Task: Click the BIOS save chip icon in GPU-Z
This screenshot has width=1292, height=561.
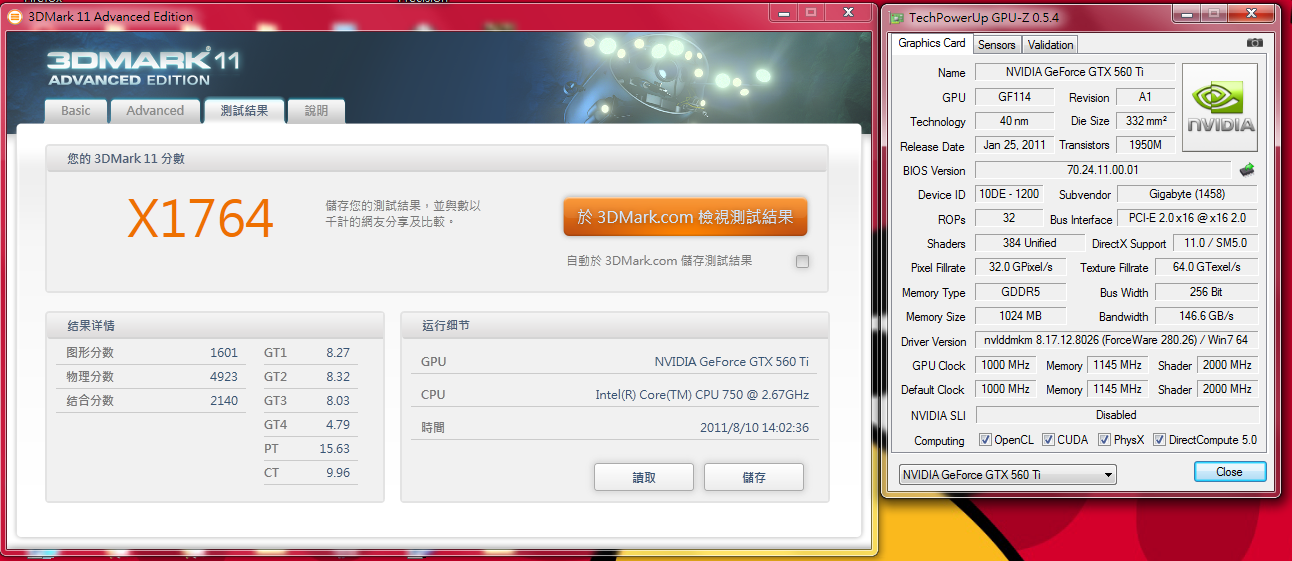Action: (1247, 170)
